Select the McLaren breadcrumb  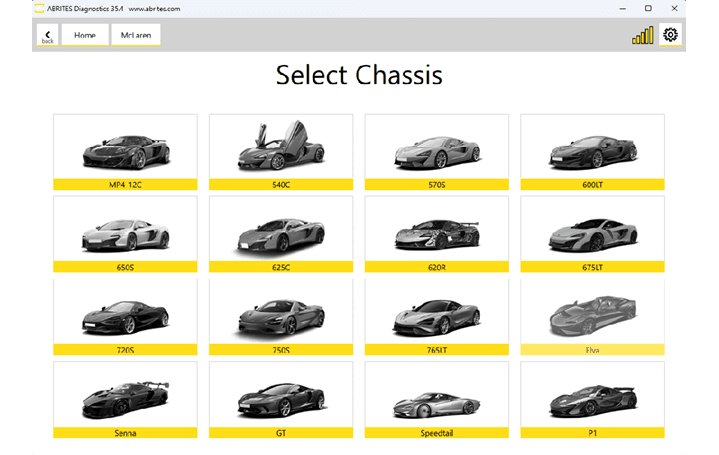[136, 35]
